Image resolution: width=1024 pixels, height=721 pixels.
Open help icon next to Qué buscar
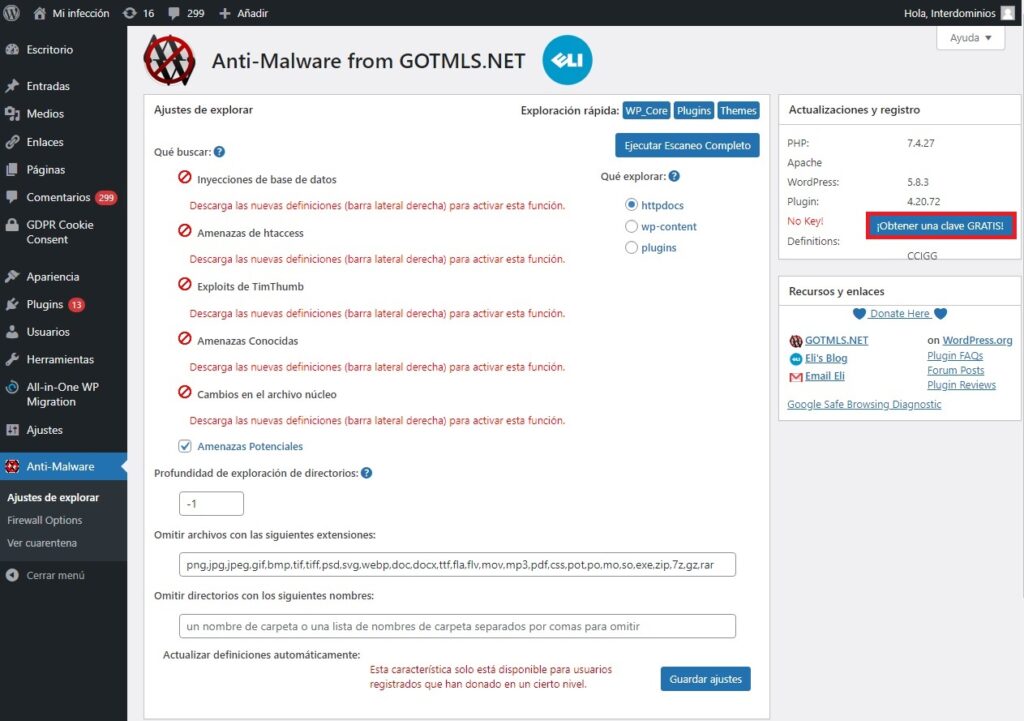coord(219,152)
